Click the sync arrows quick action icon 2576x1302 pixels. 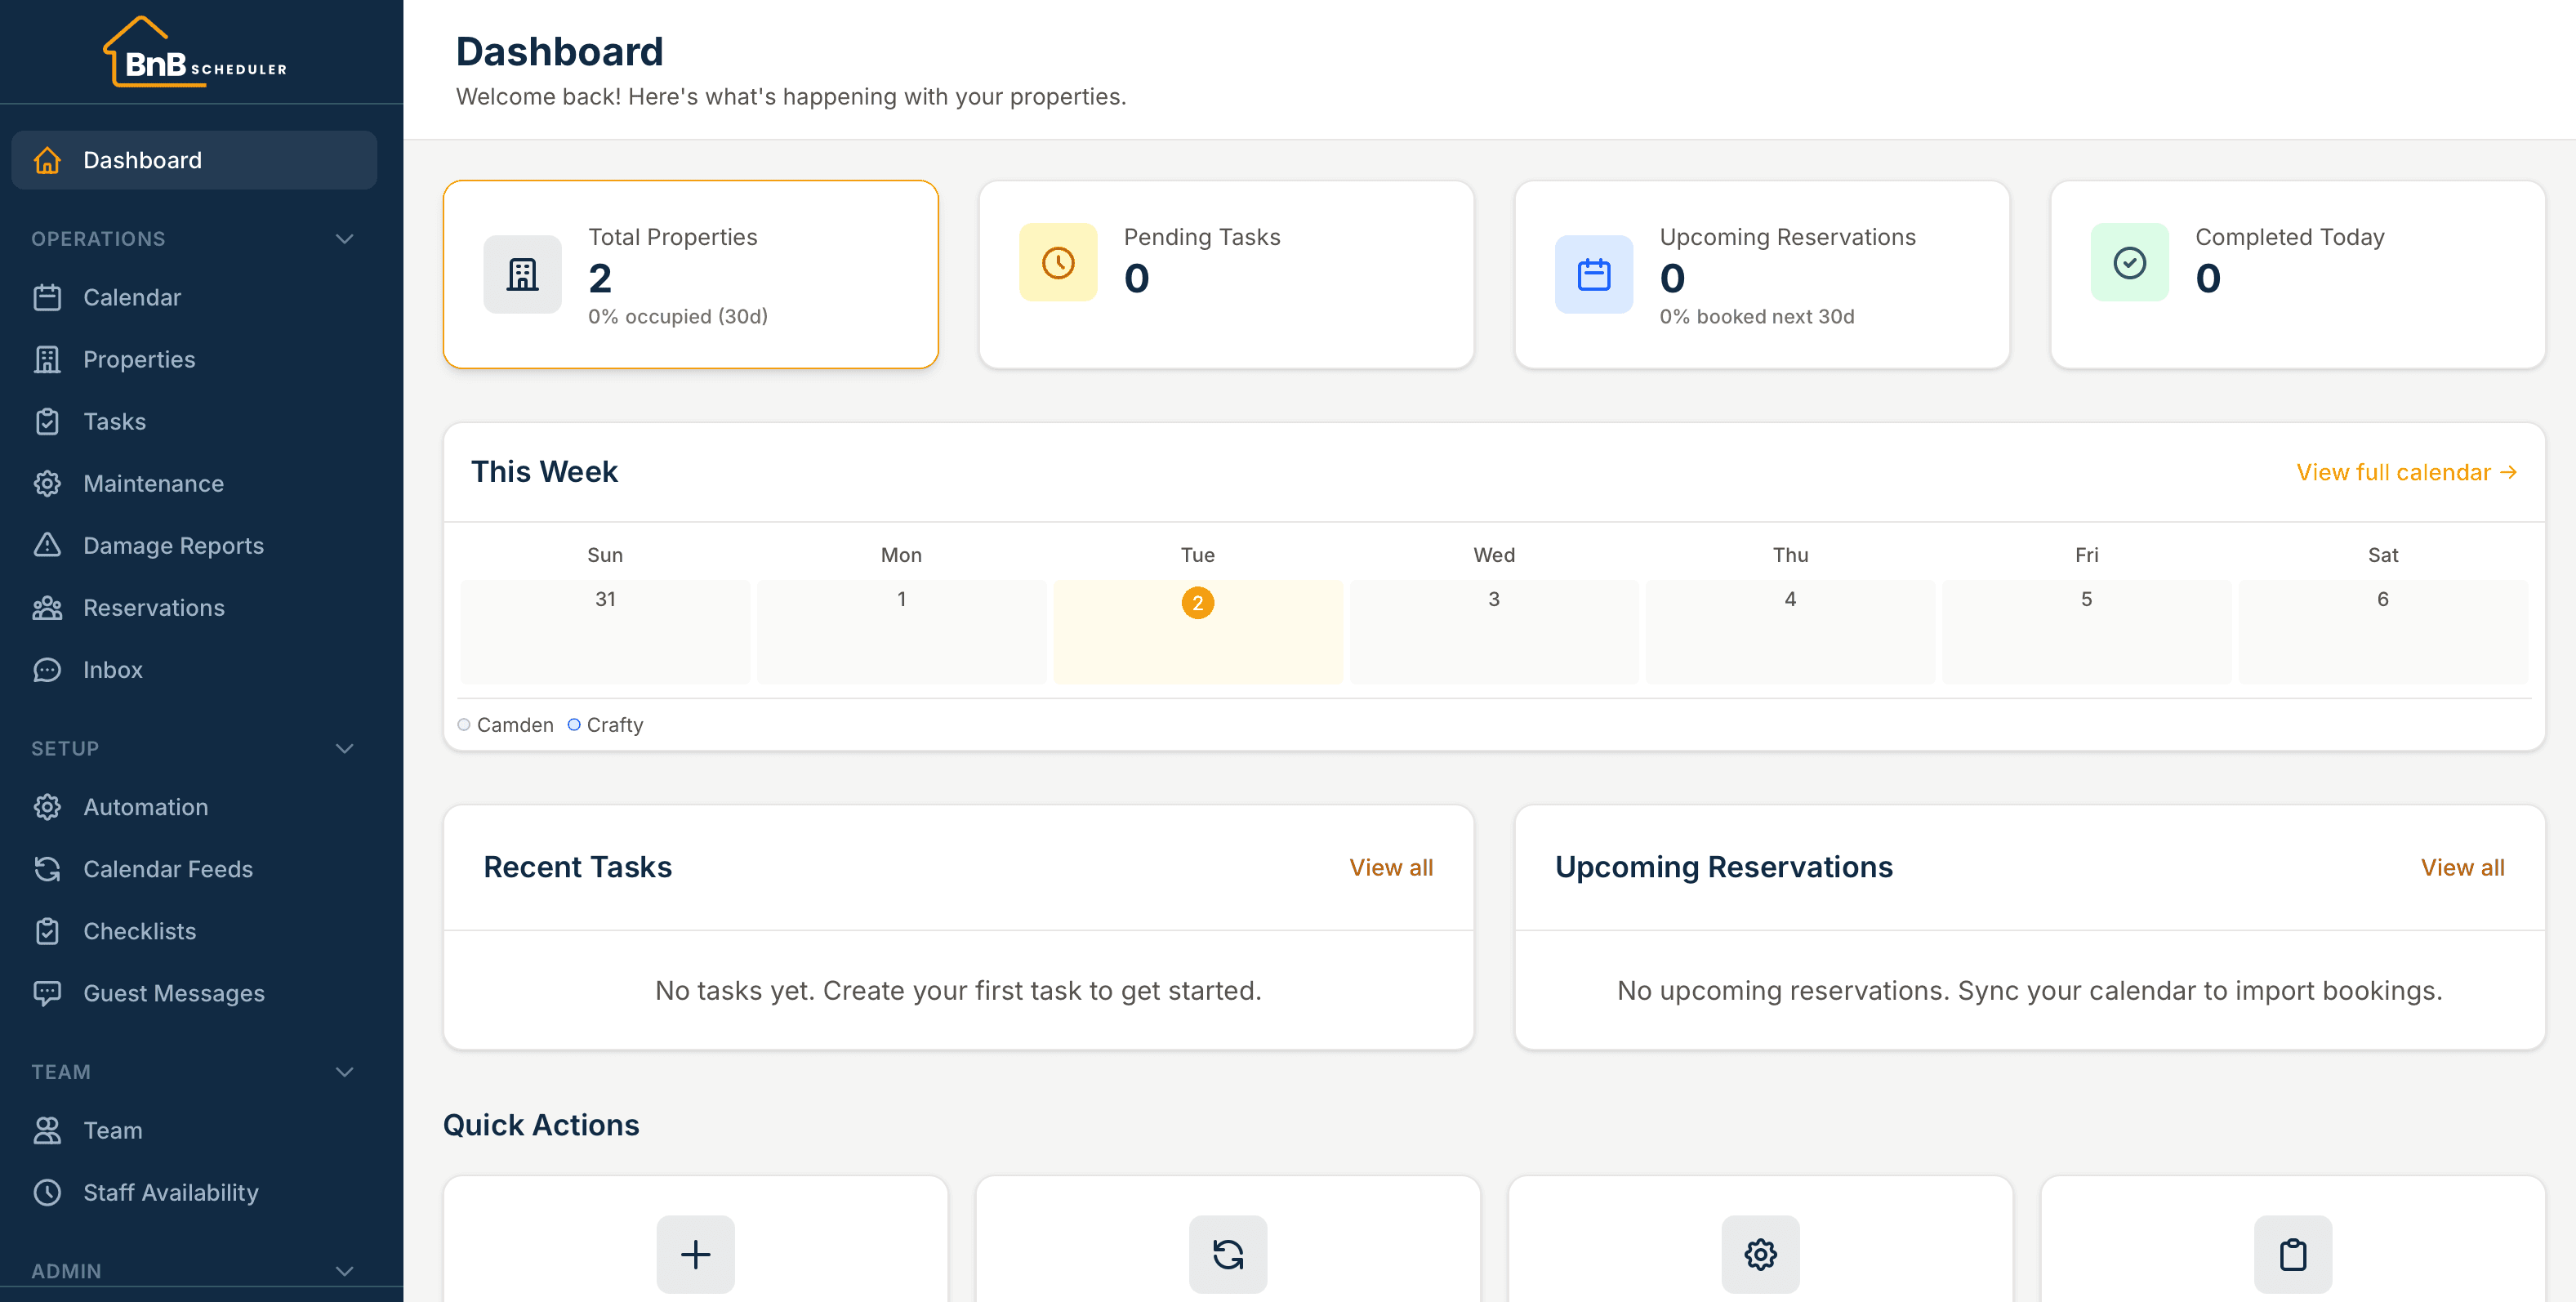(1228, 1254)
